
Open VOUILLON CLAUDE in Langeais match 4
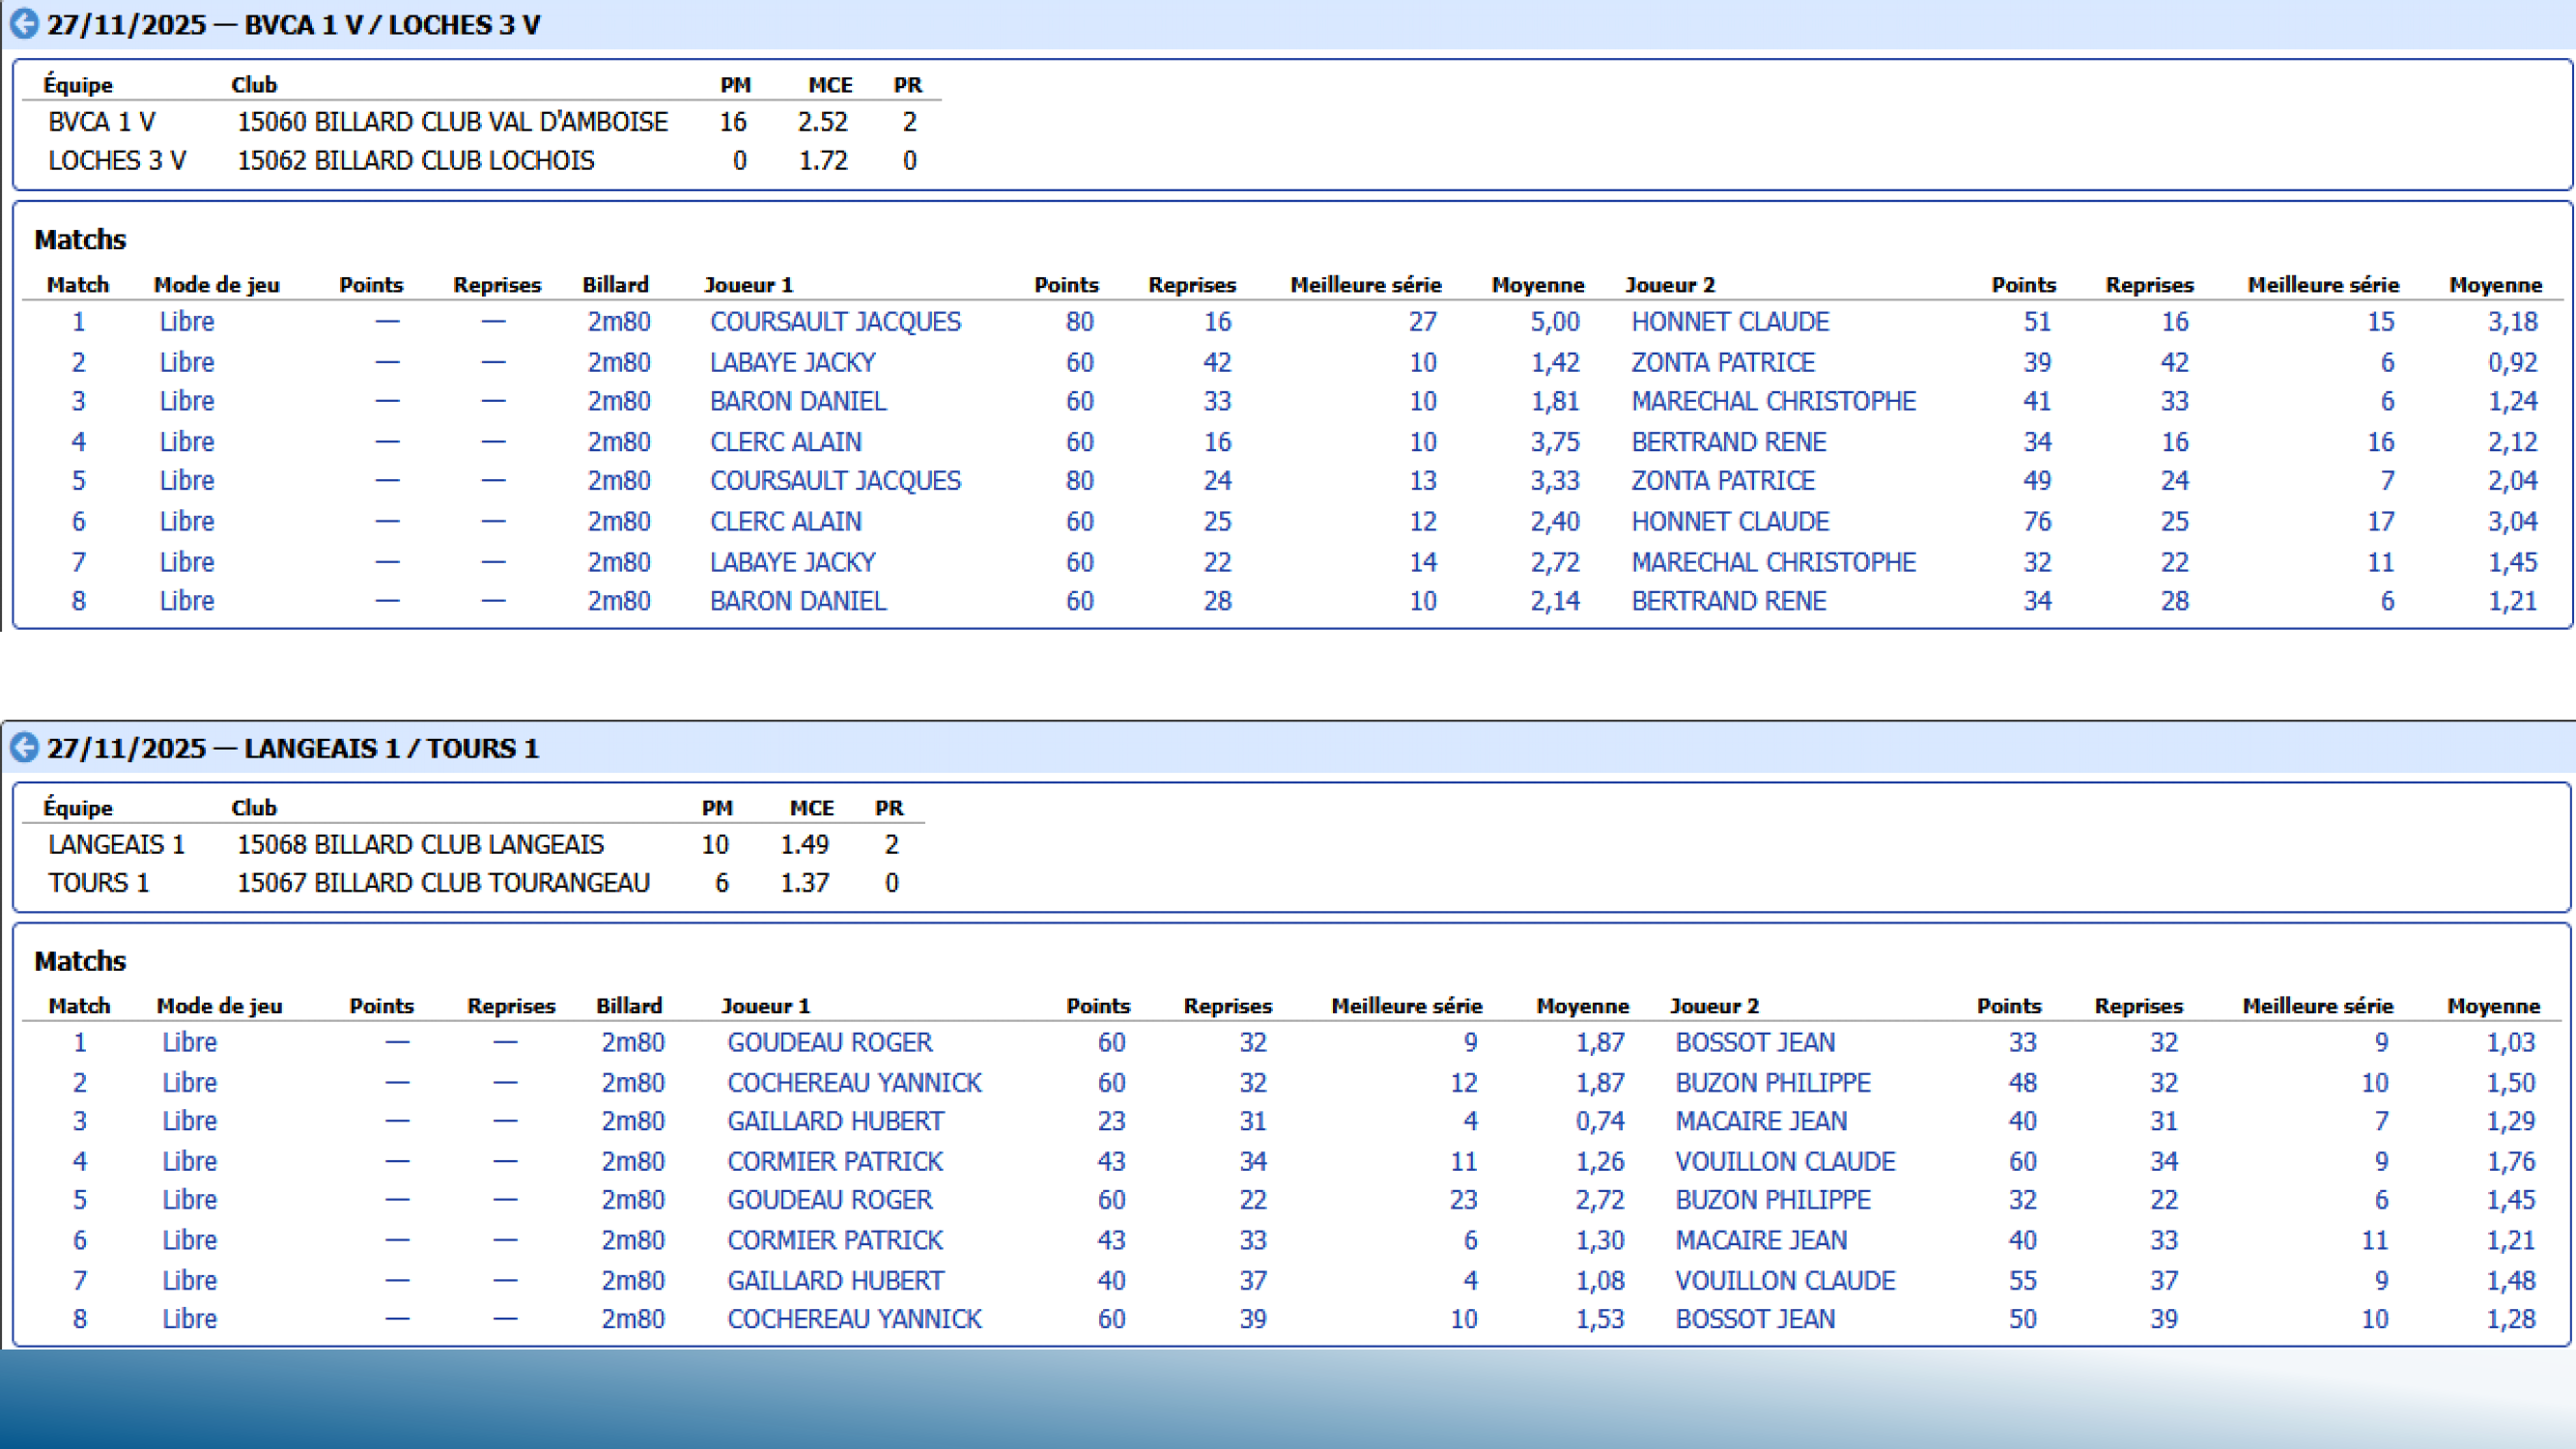click(x=1784, y=1162)
